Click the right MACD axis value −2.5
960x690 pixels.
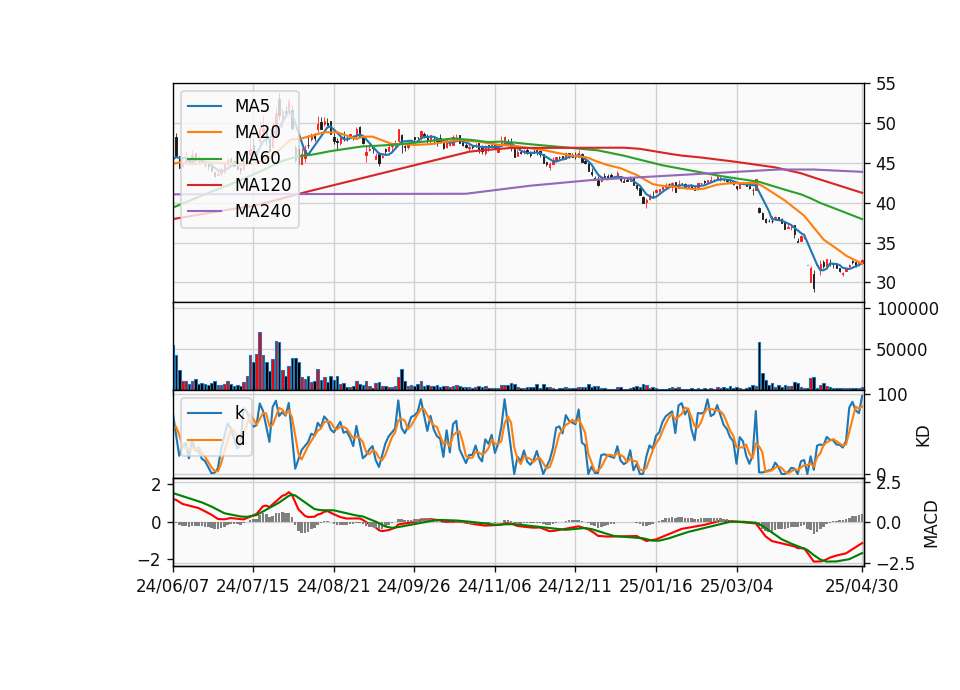[895, 563]
